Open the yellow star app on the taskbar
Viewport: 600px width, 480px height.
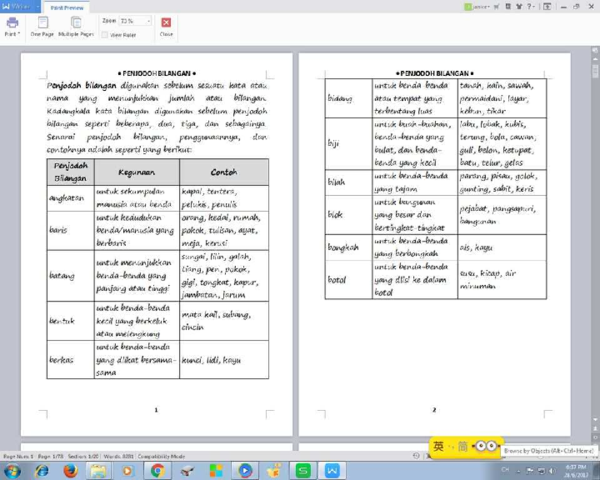pos(274,470)
